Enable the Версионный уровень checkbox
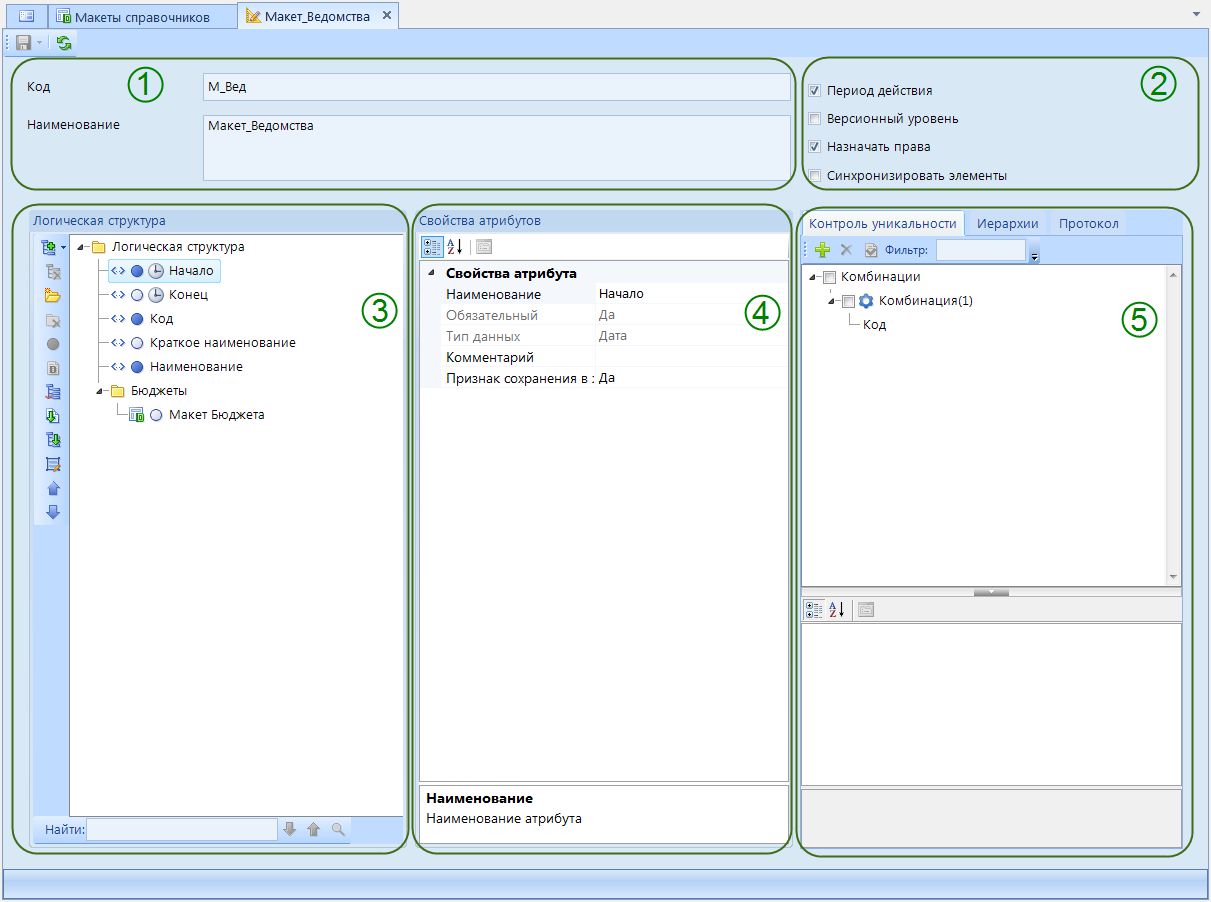1211x902 pixels. (x=815, y=119)
